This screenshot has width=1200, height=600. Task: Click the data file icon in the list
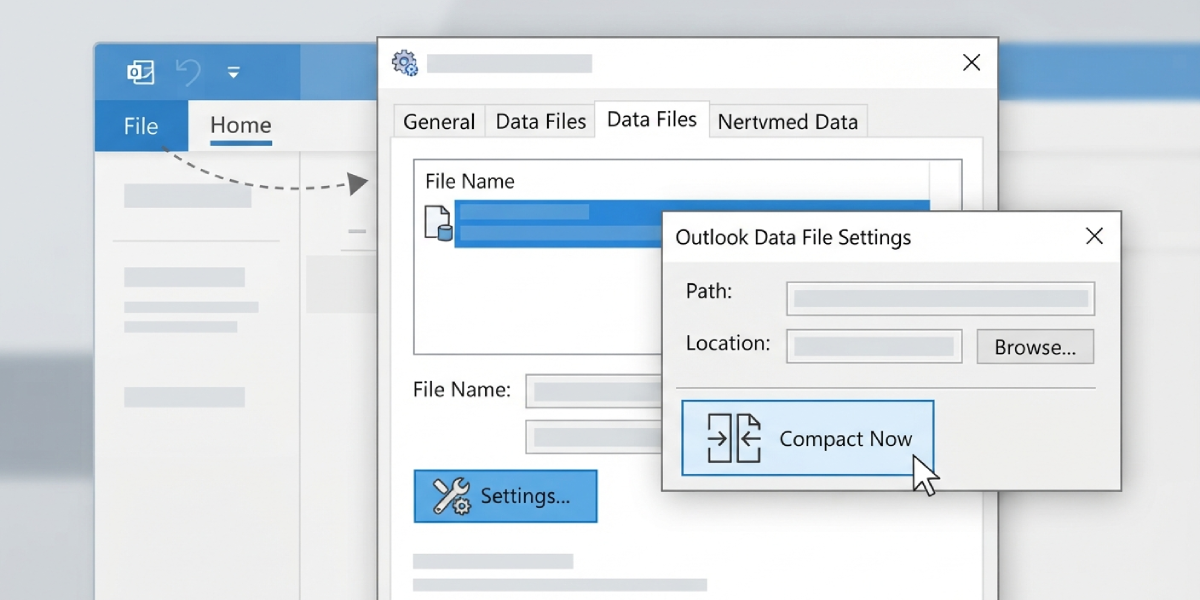click(438, 222)
